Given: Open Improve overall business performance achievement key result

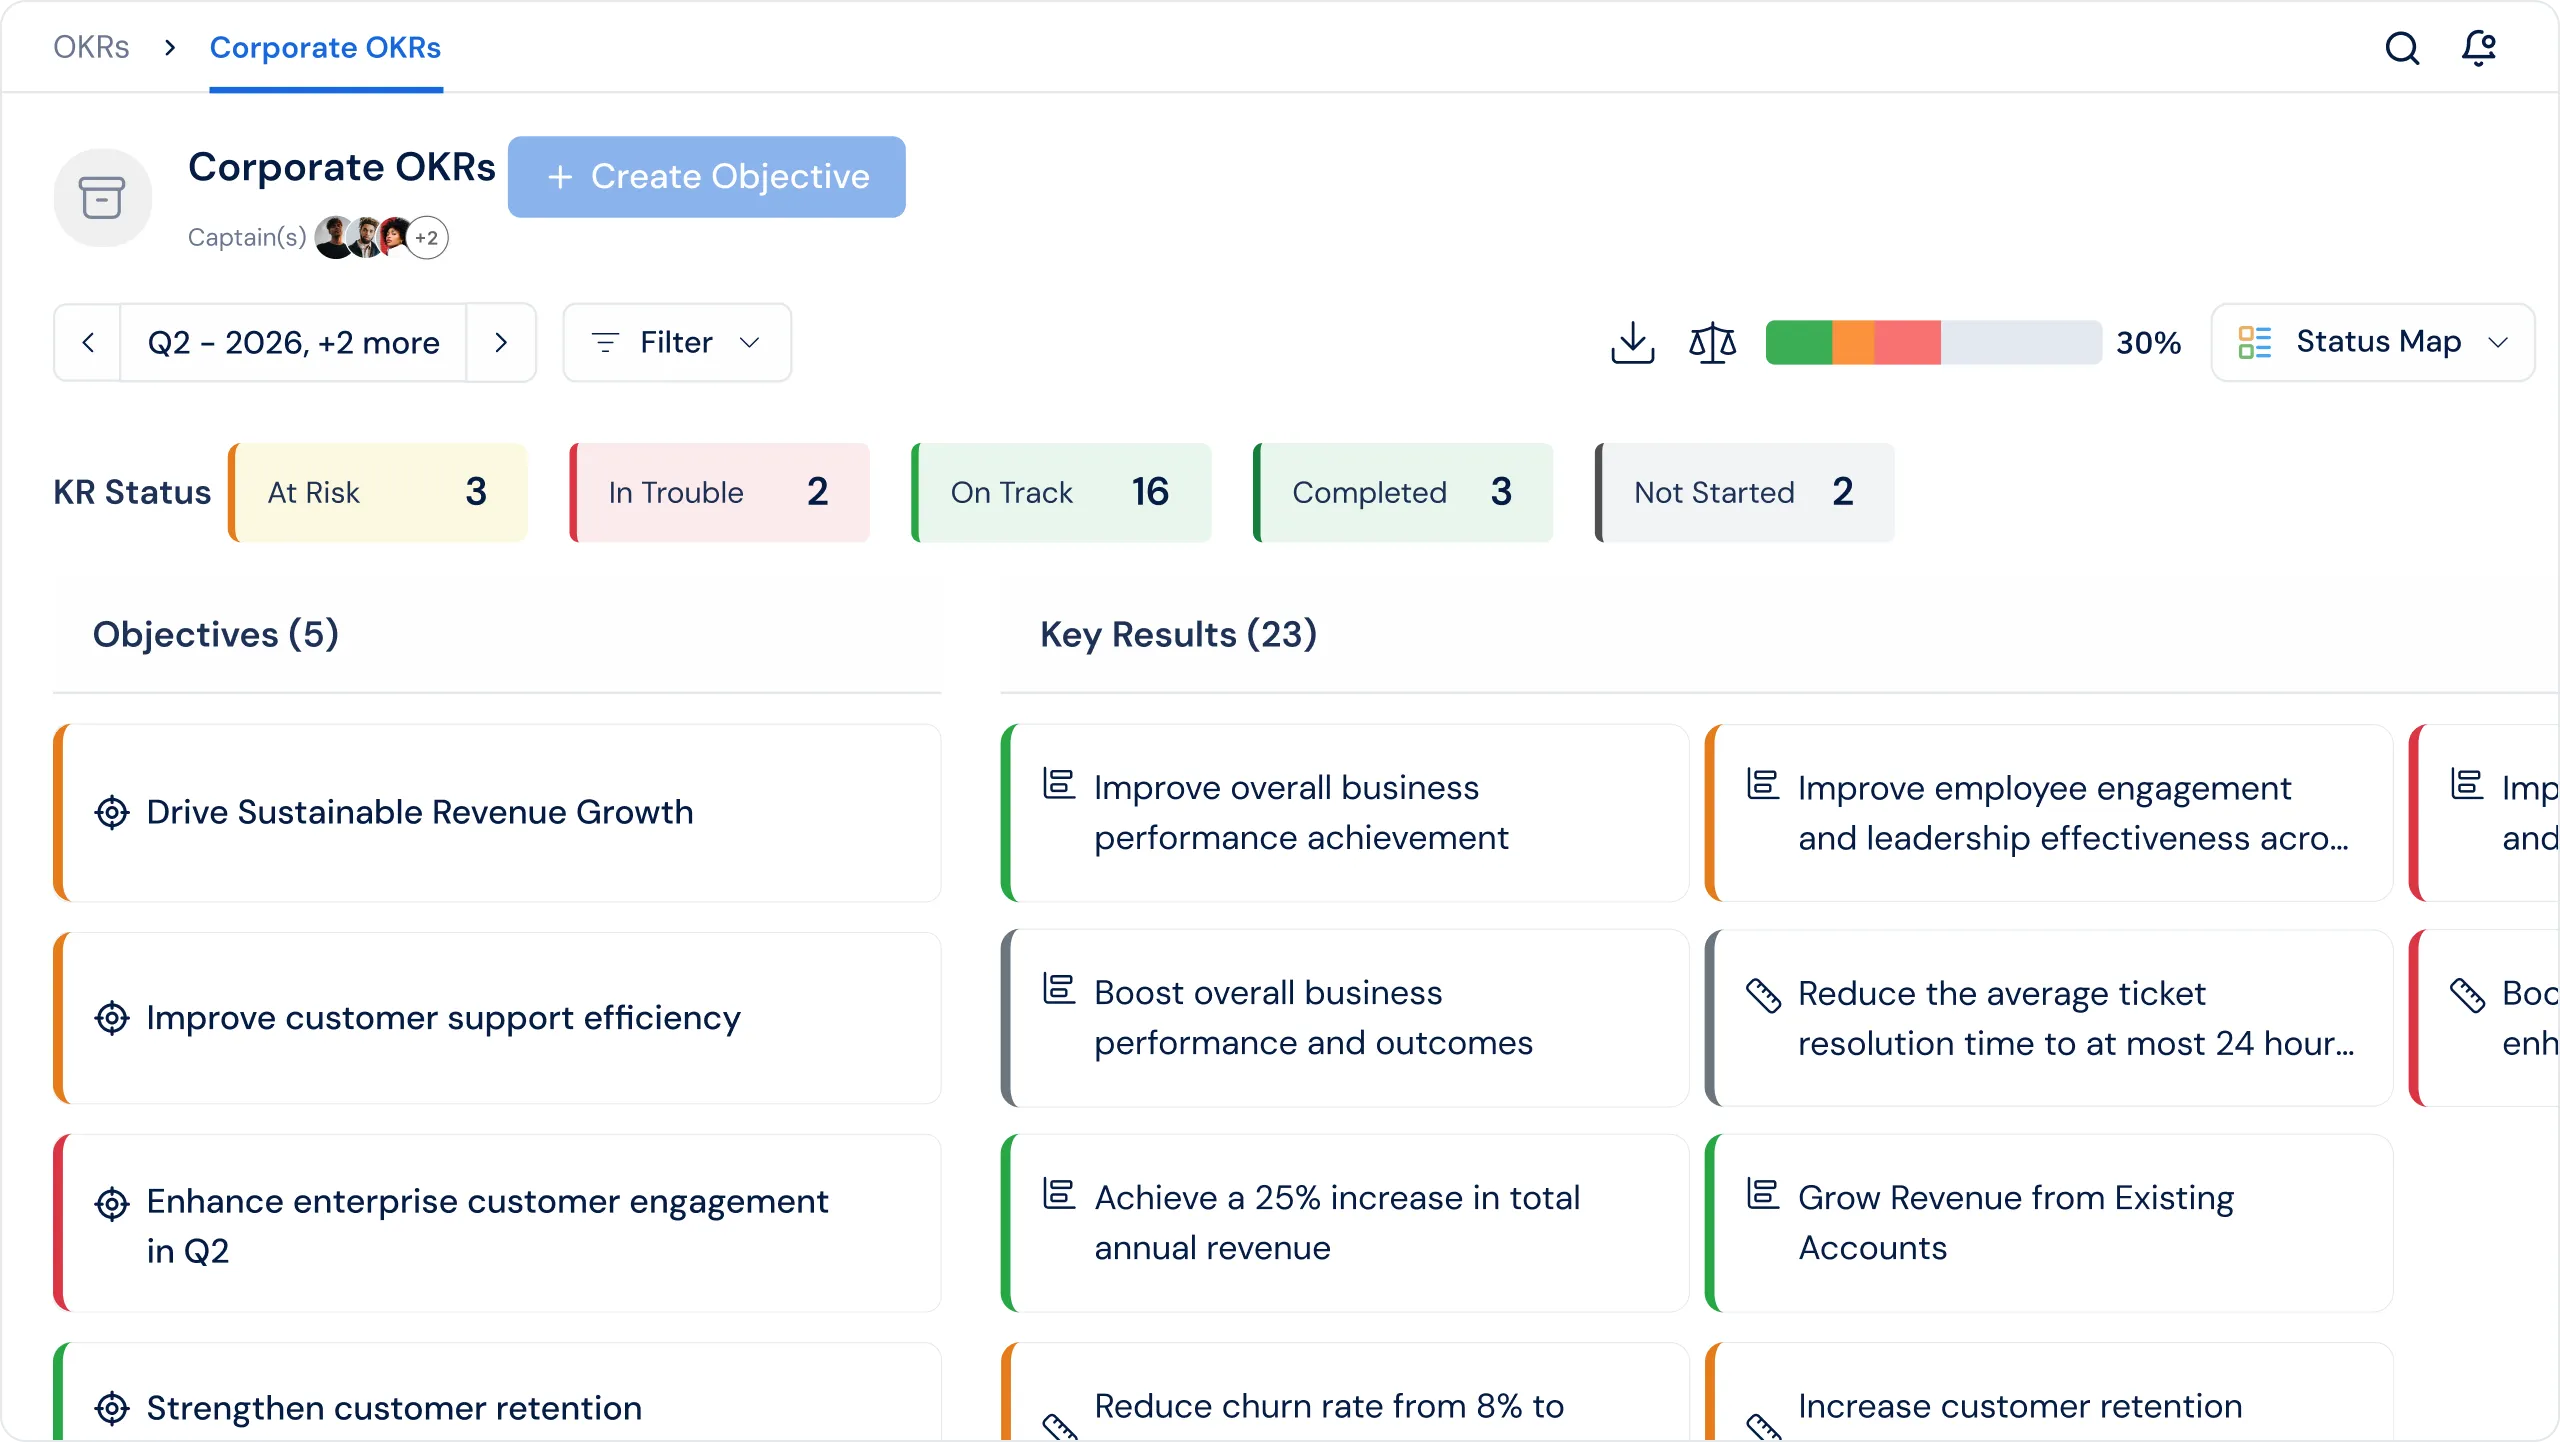Looking at the screenshot, I should 1345,813.
